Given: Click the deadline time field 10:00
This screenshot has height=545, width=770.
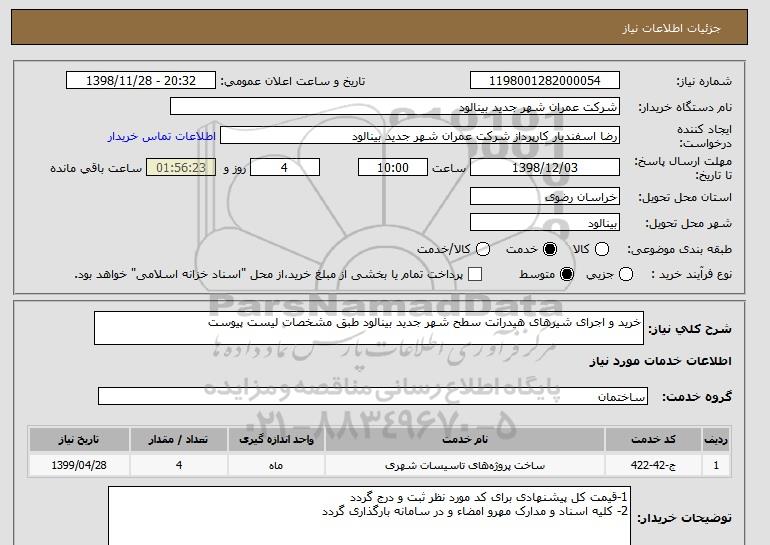Looking at the screenshot, I should coord(393,167).
